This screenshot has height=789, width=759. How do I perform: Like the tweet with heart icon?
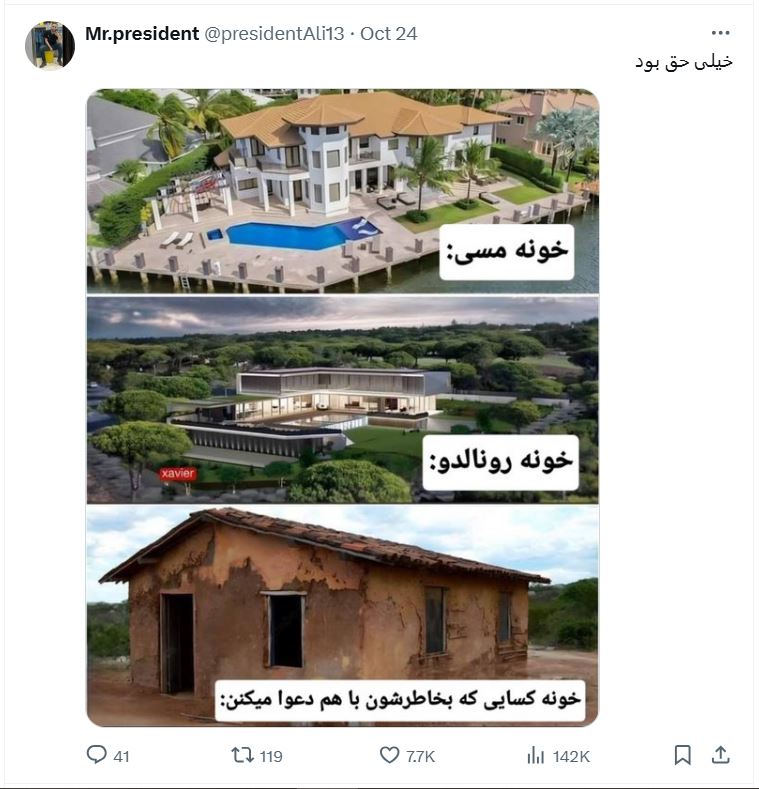pyautogui.click(x=389, y=755)
